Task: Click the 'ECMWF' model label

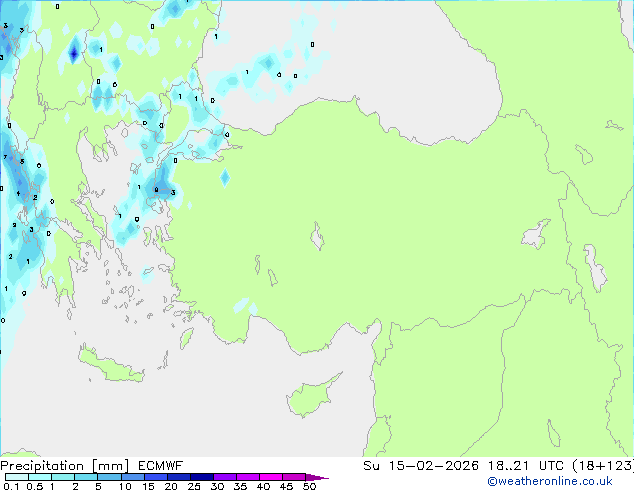Action: click(161, 466)
